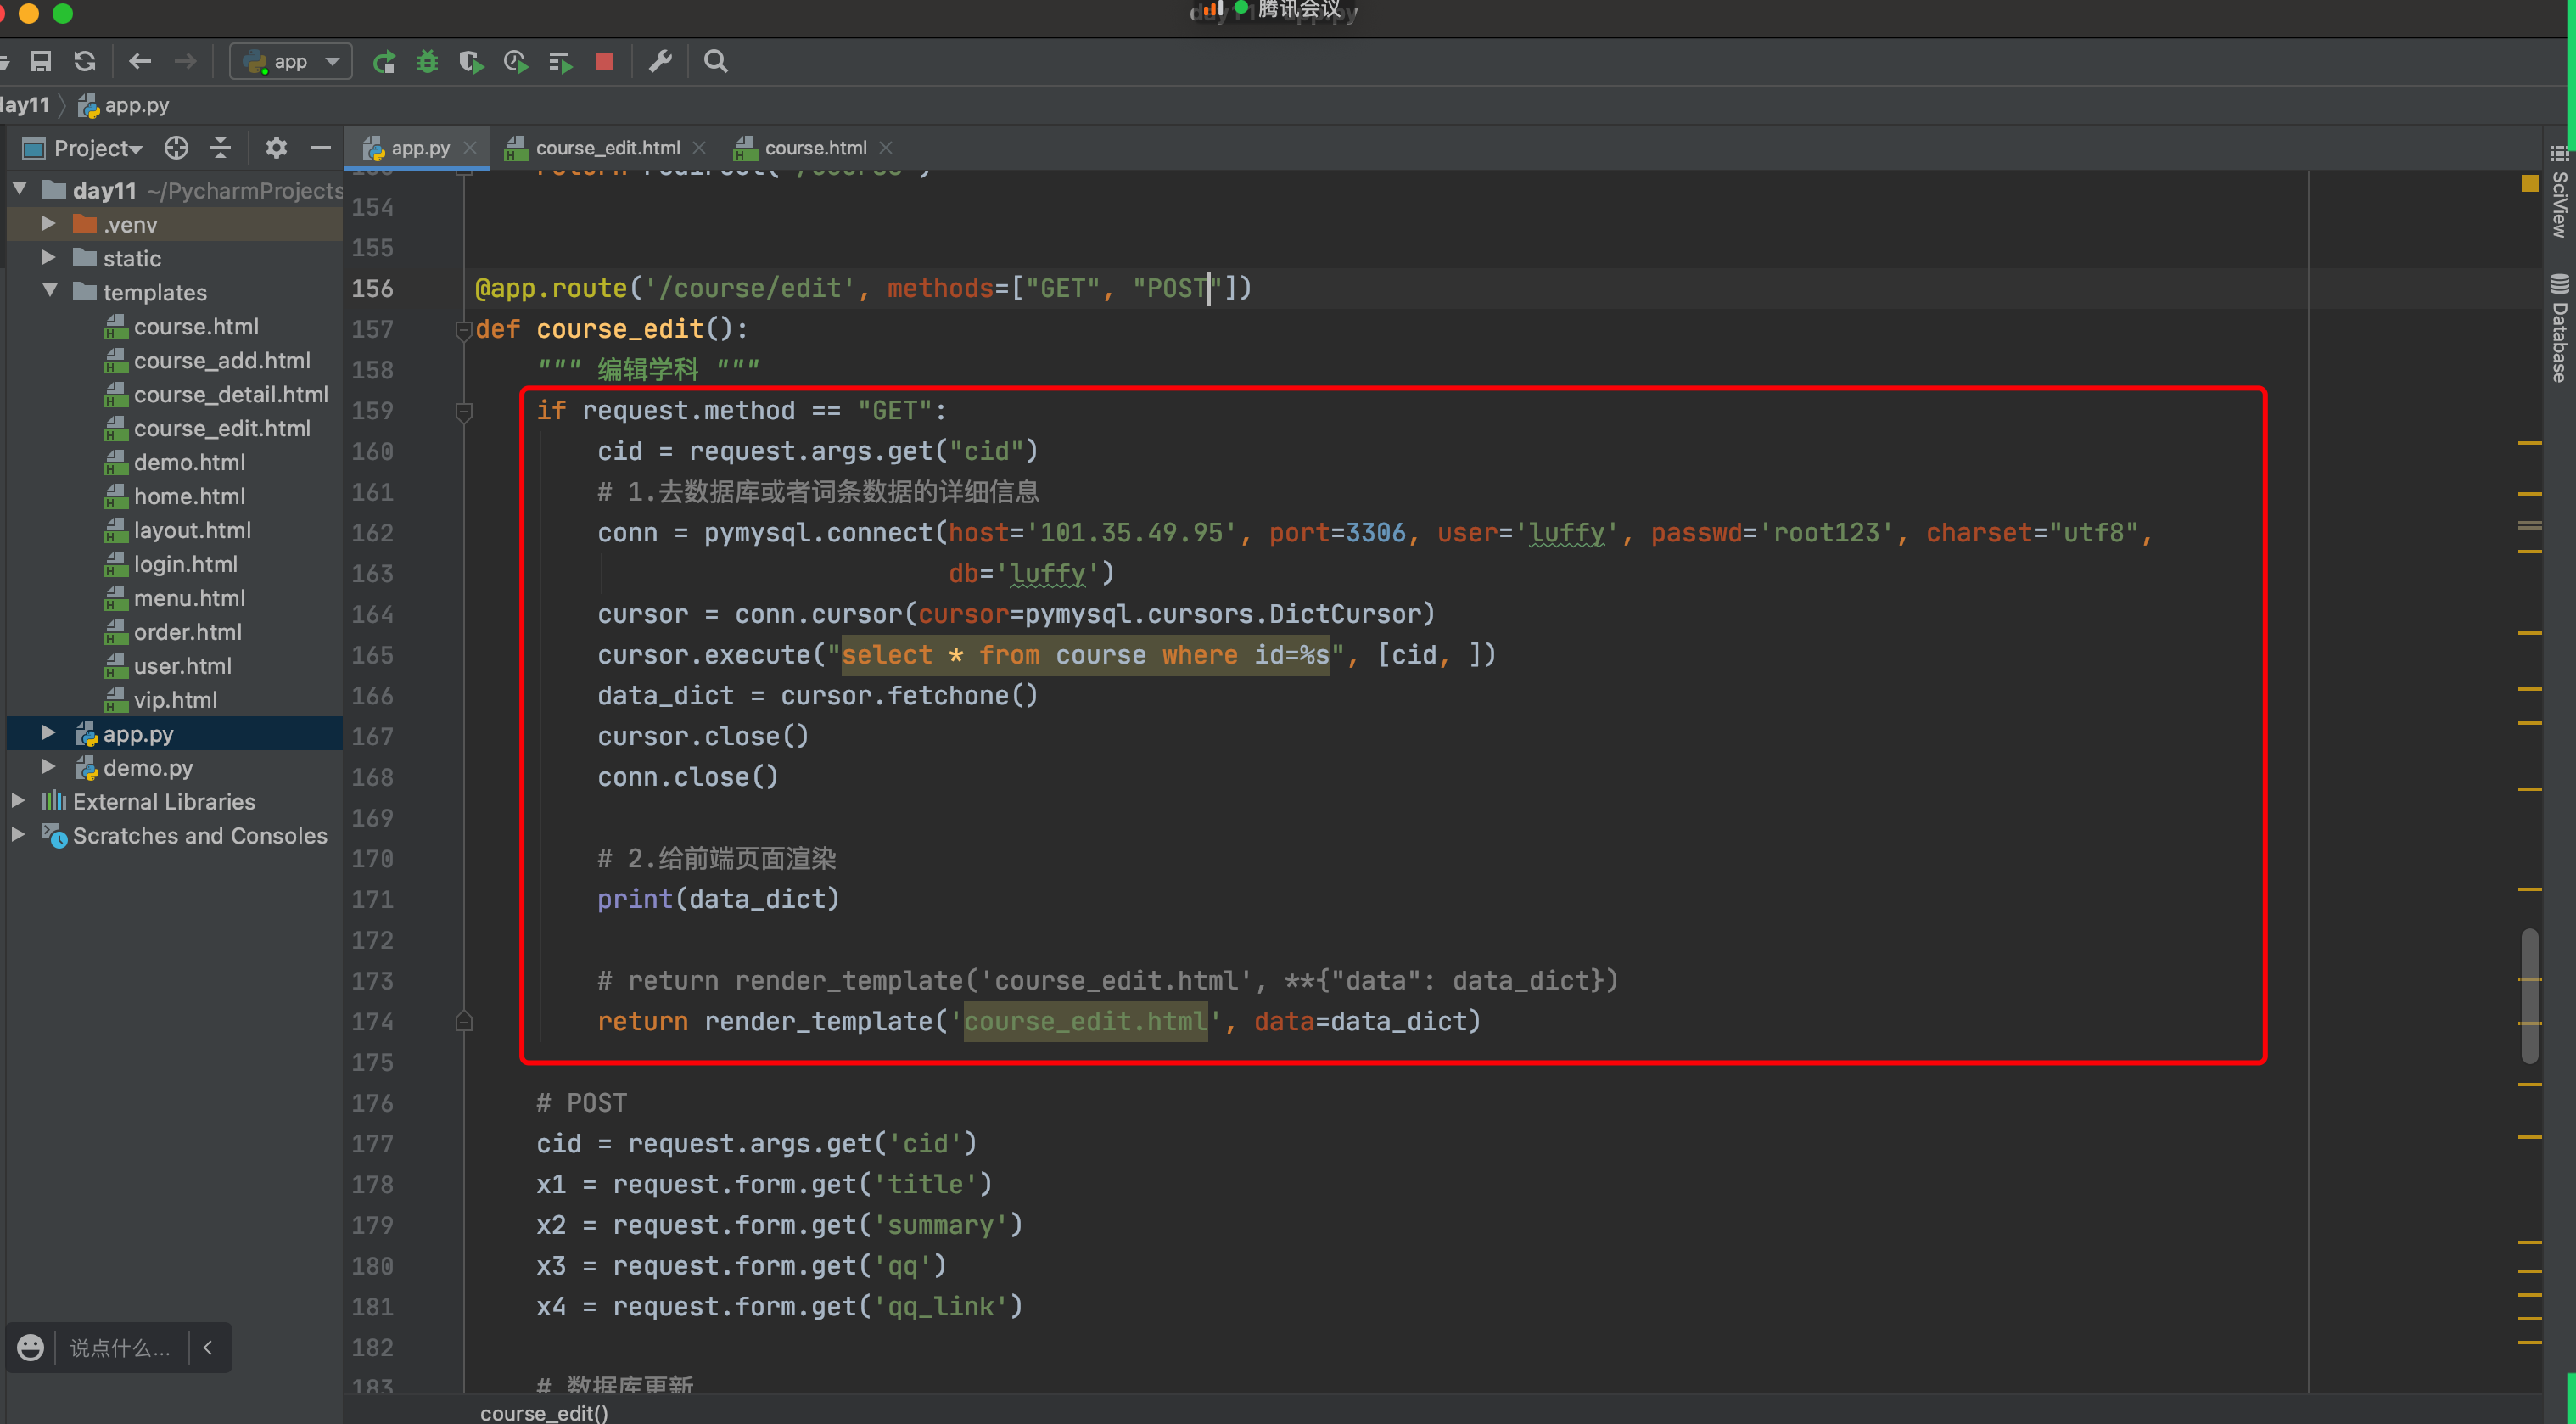Start debugging with the bug icon
The image size is (2576, 1424).
coord(427,62)
